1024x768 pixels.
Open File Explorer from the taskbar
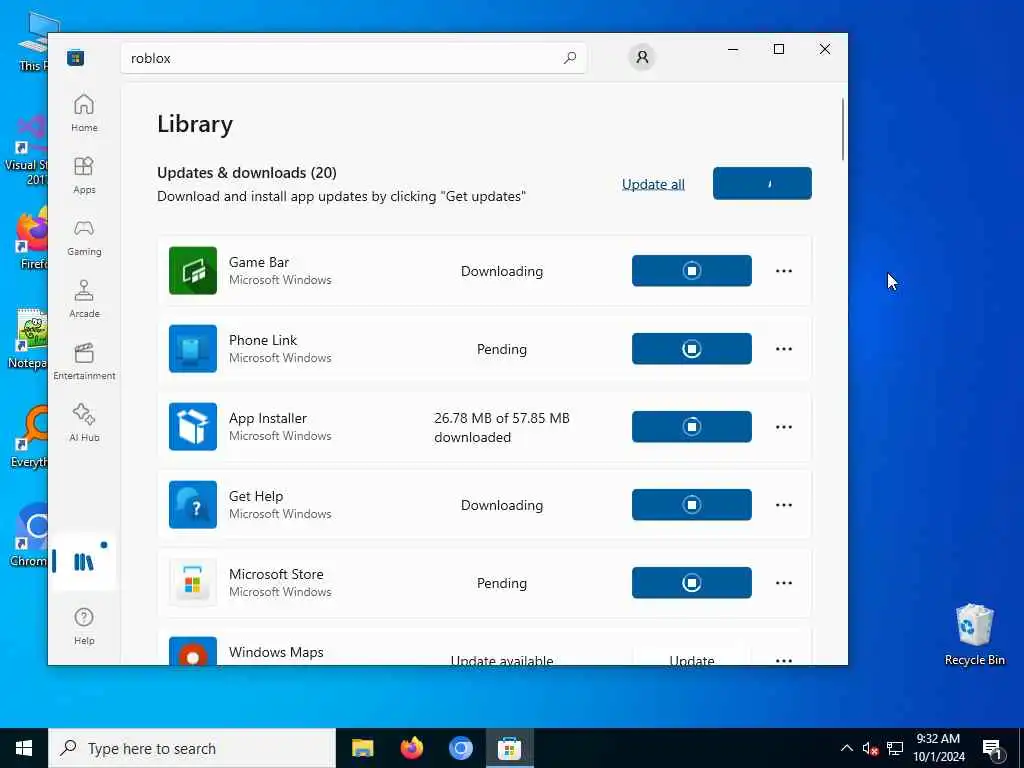(x=362, y=748)
